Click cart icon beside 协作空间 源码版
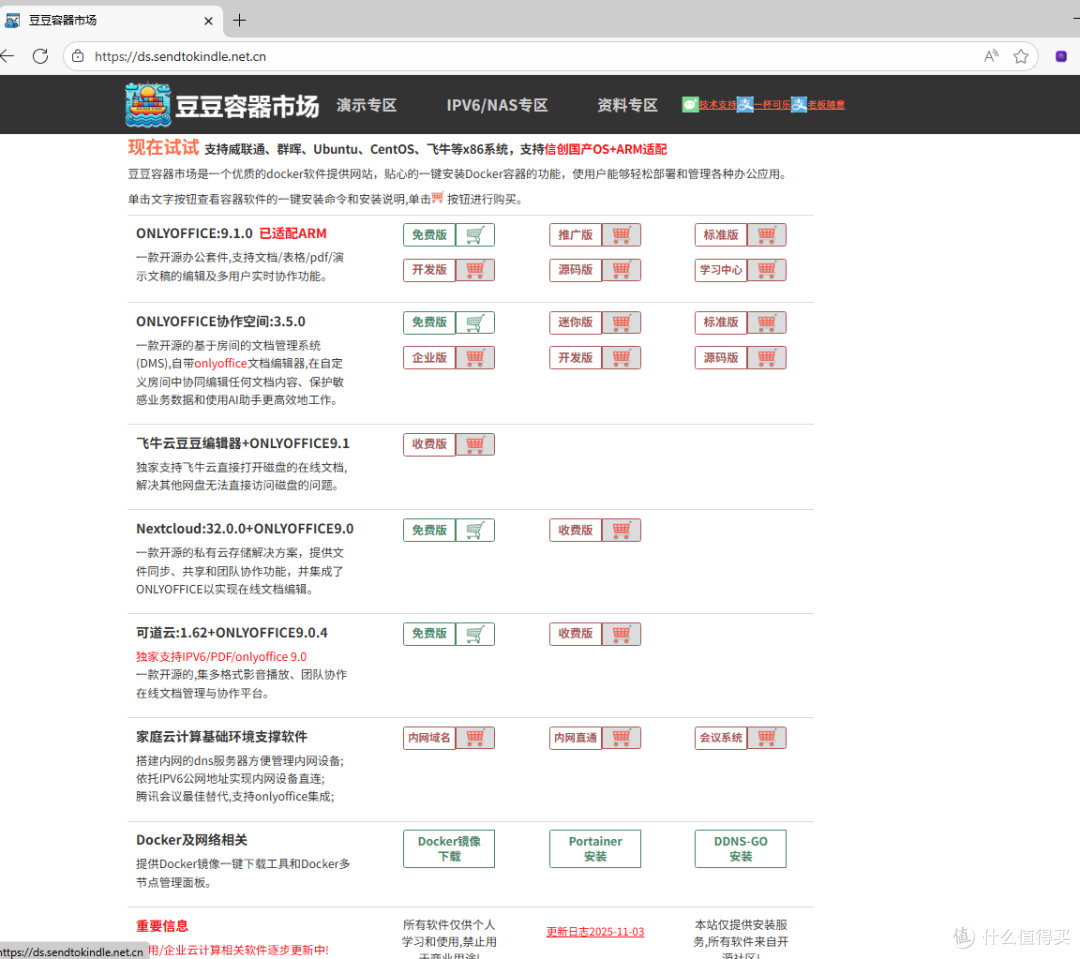The image size is (1080, 959). pos(767,358)
